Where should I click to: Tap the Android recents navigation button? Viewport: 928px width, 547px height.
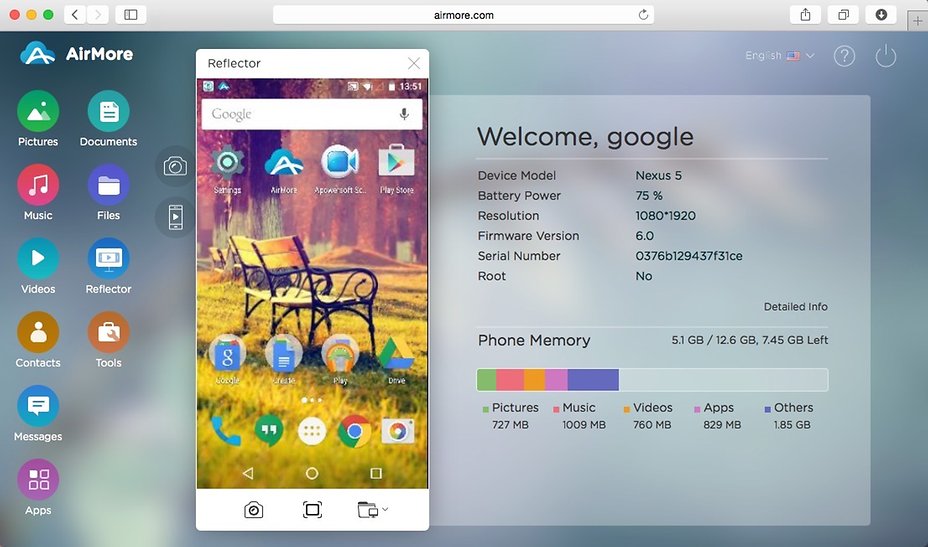pyautogui.click(x=376, y=473)
